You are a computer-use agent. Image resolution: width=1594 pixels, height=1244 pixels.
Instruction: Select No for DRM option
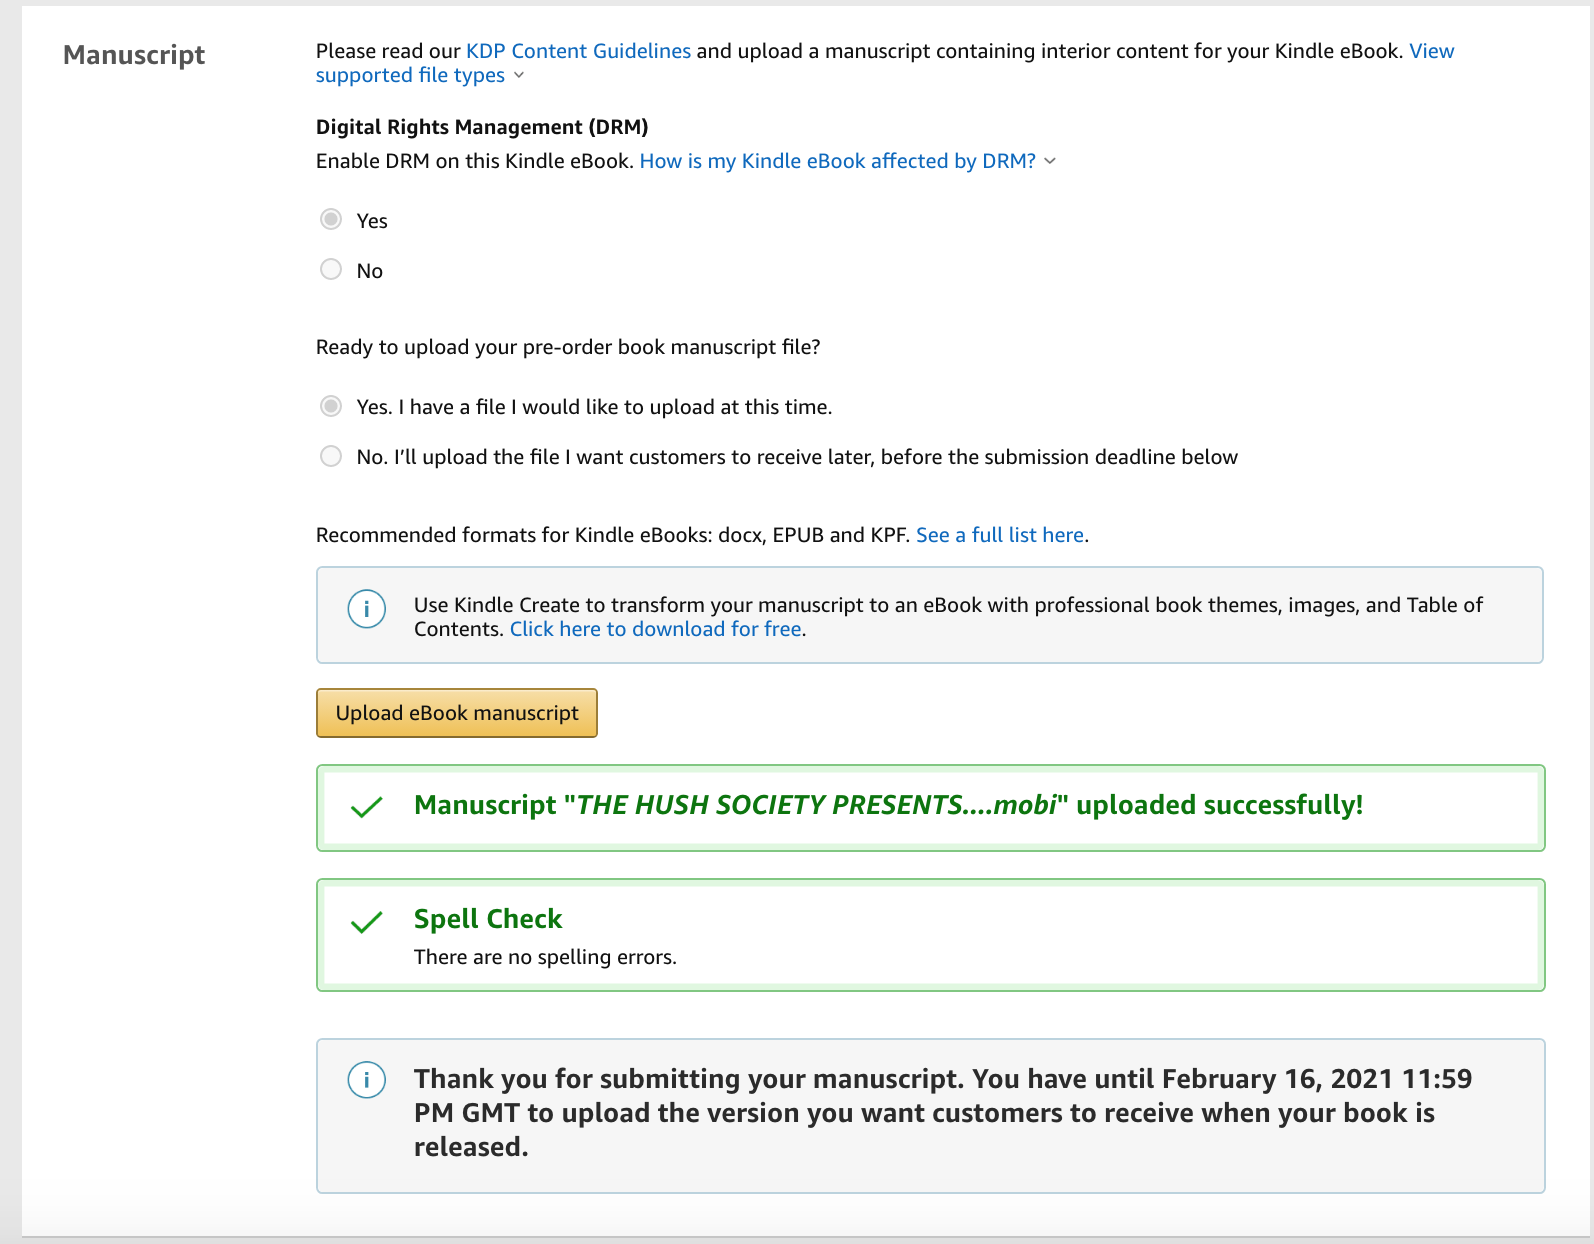331,270
